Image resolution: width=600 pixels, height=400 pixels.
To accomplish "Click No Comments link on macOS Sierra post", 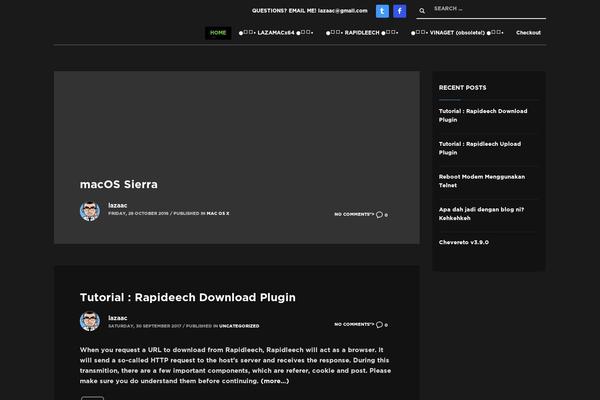I will tap(354, 214).
